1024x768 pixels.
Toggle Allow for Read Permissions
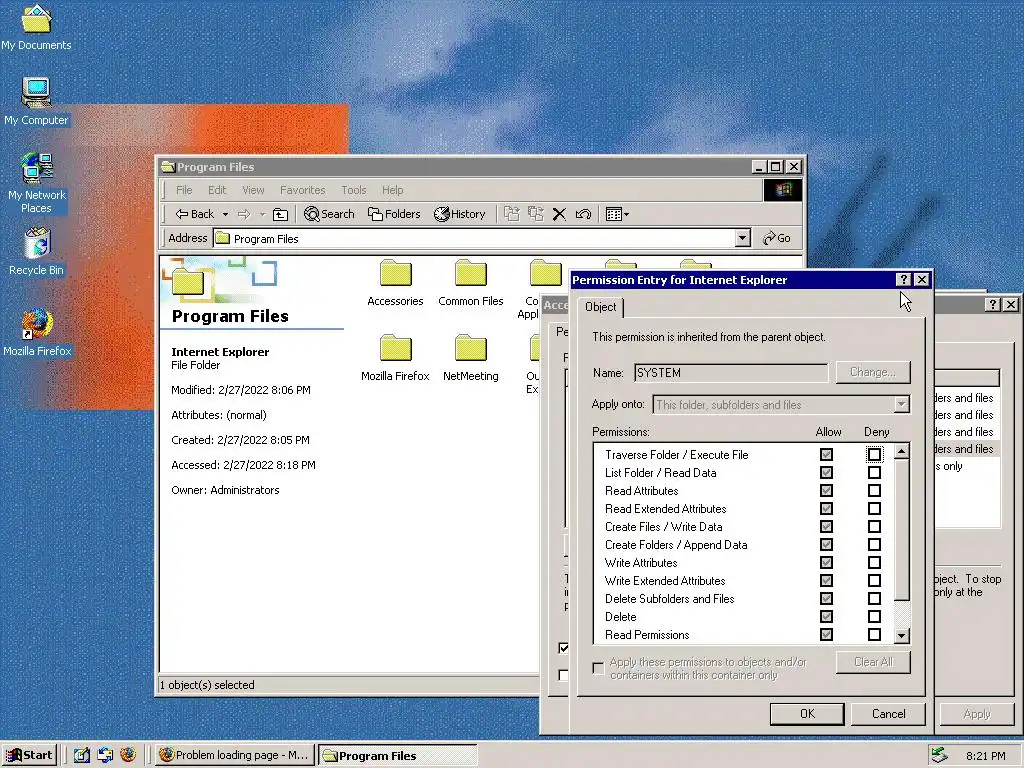[826, 634]
